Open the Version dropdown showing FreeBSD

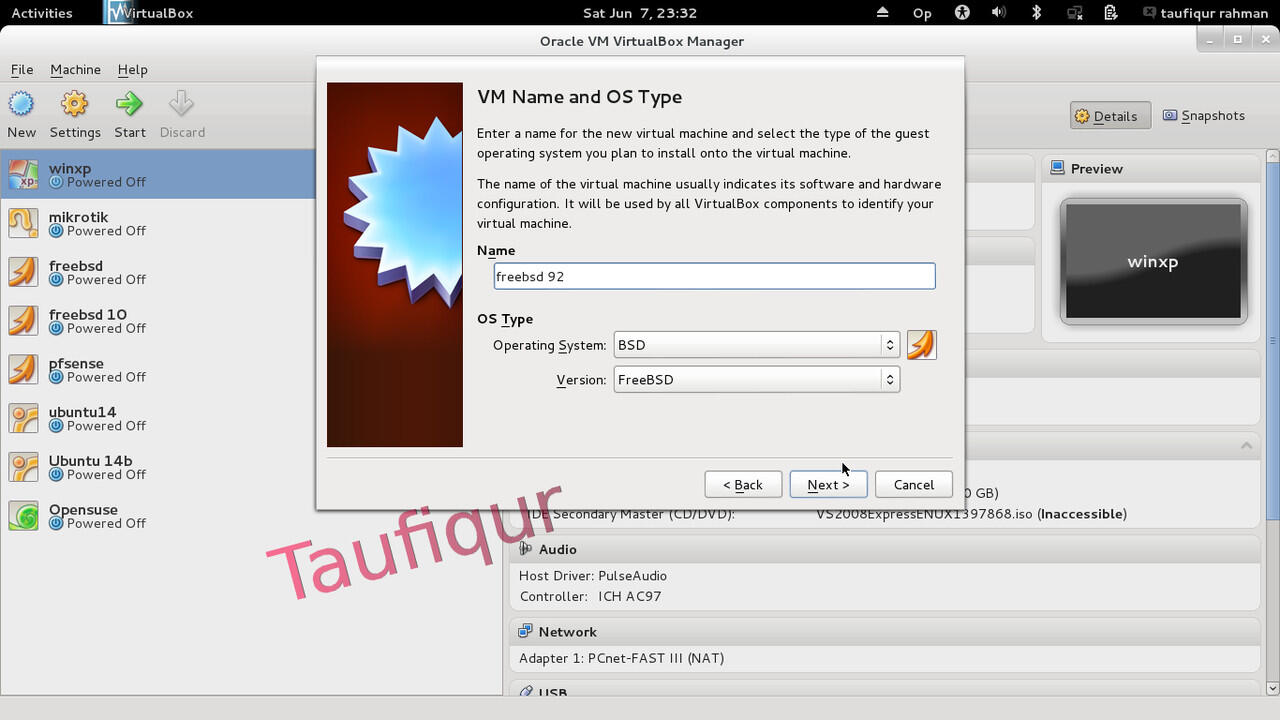click(x=756, y=379)
